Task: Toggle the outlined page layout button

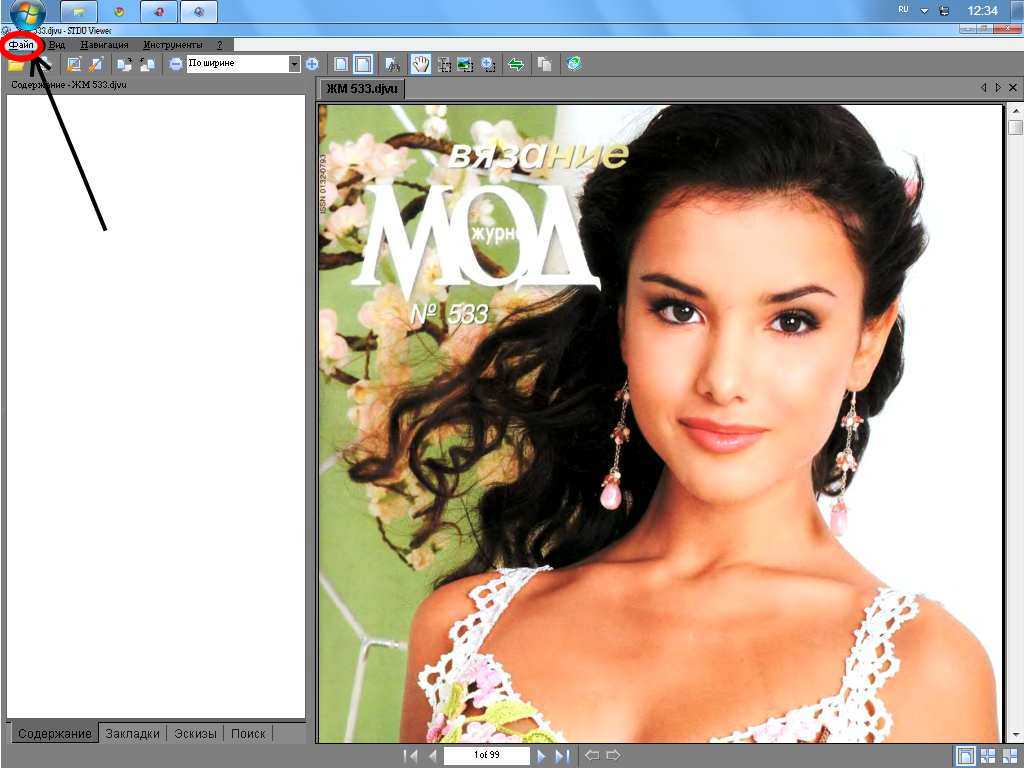Action: coord(364,64)
